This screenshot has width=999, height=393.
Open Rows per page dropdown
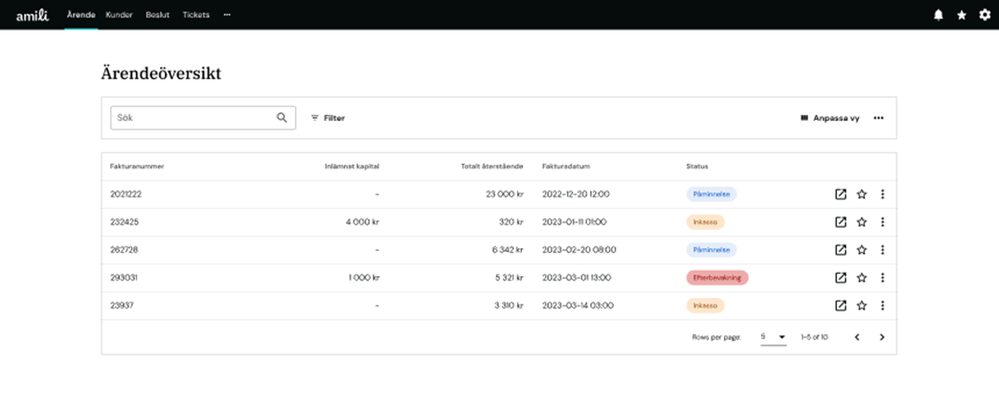pos(773,337)
